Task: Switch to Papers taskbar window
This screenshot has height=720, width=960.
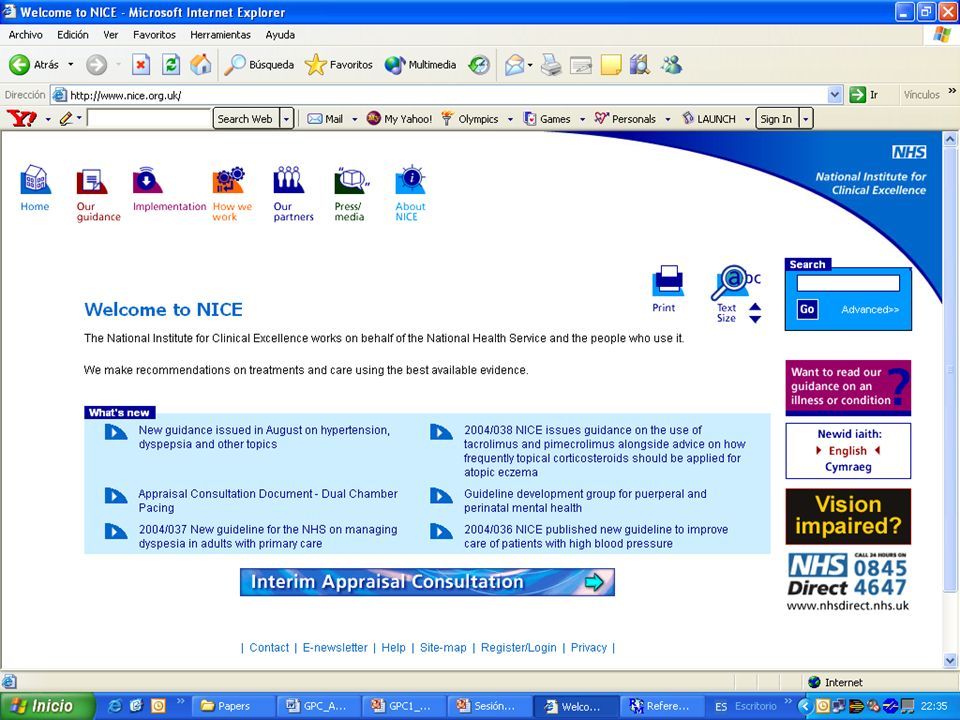Action: tap(232, 706)
